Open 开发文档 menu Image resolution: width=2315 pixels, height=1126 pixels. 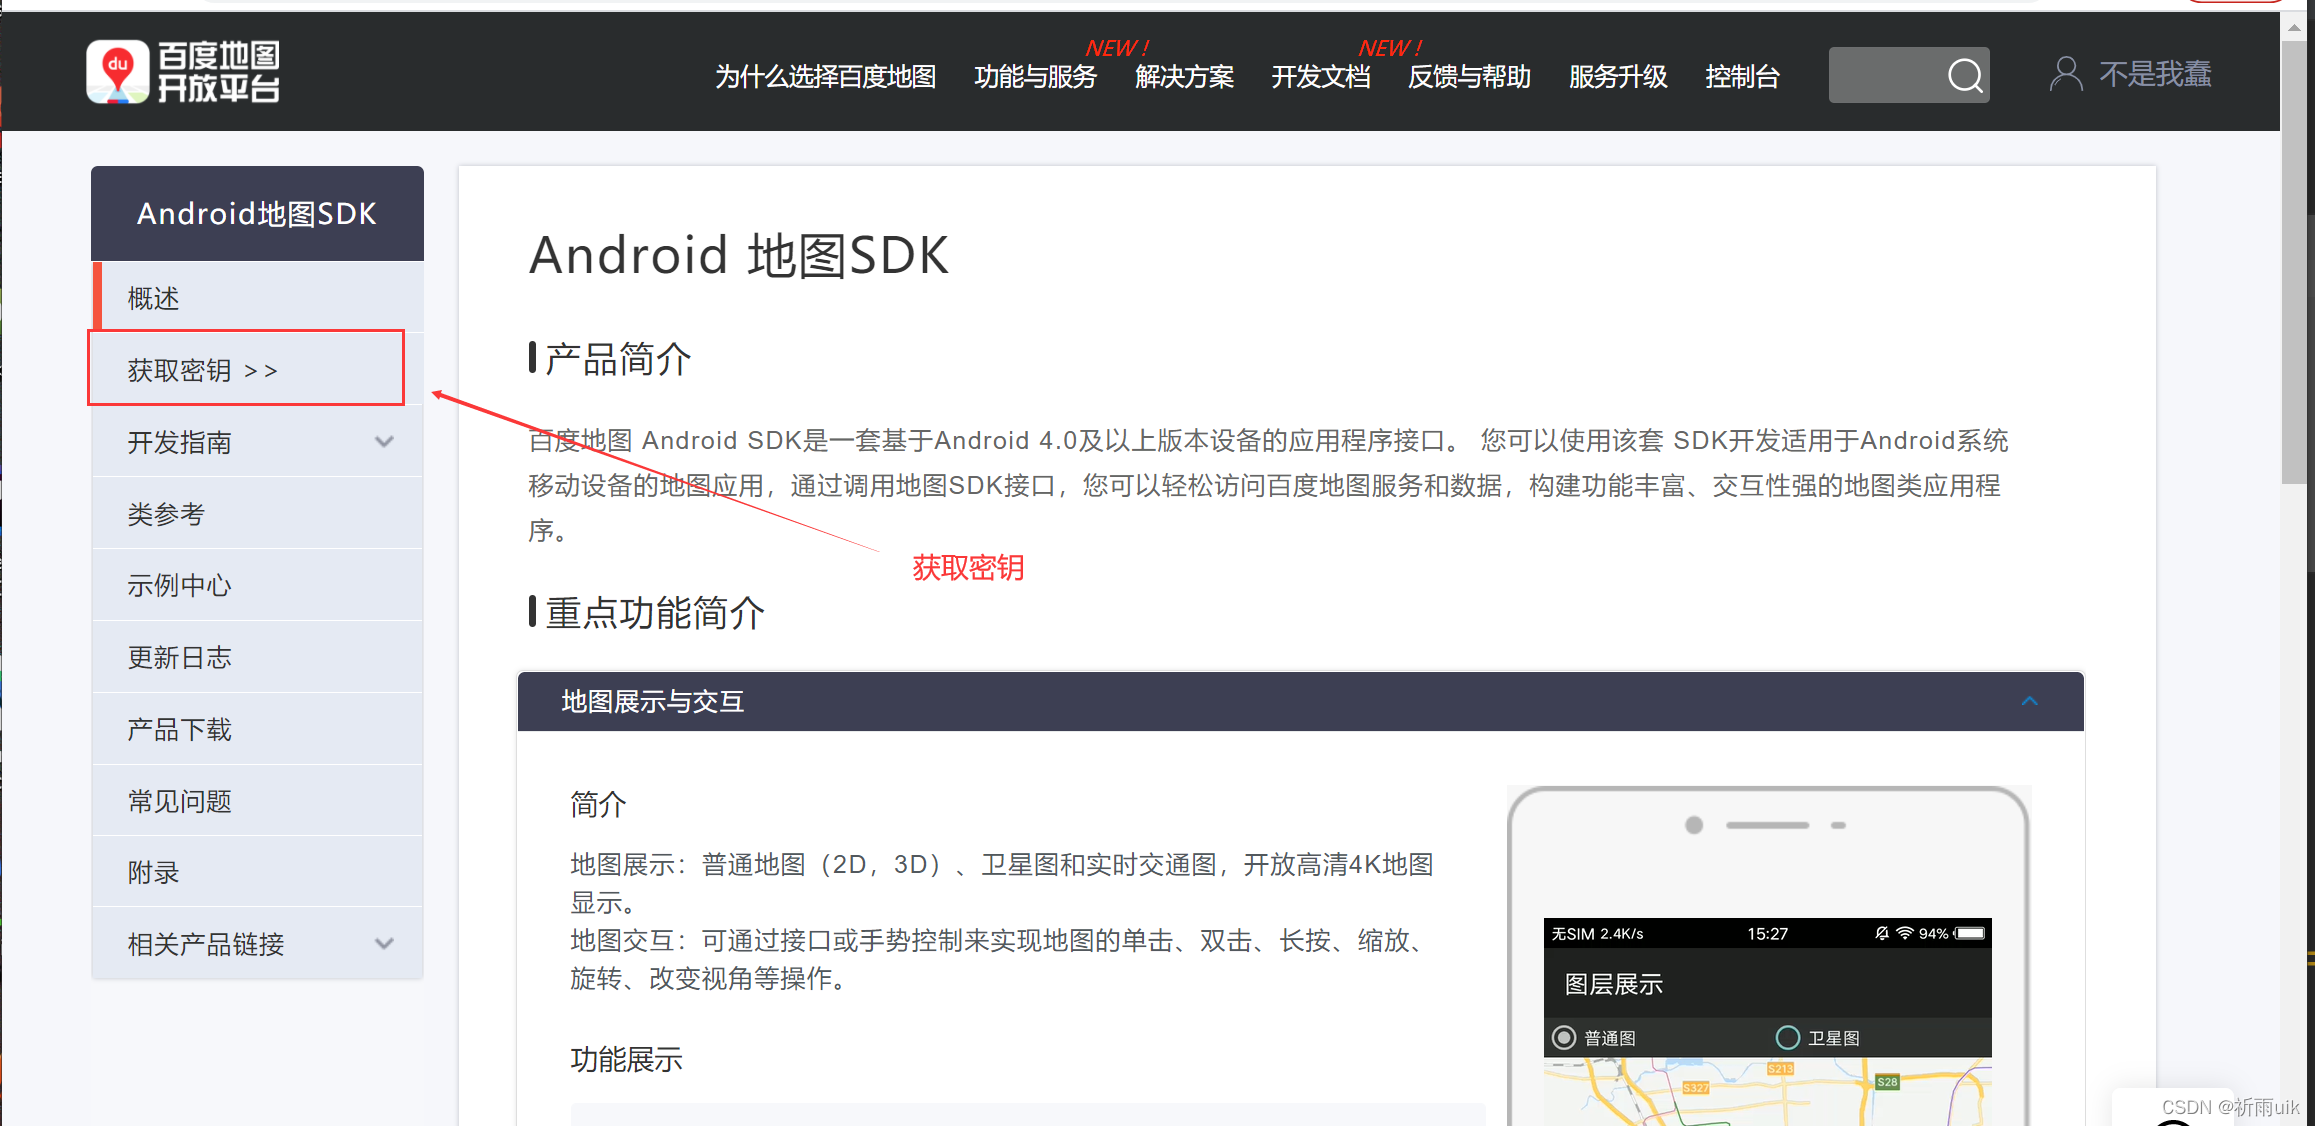[1320, 76]
